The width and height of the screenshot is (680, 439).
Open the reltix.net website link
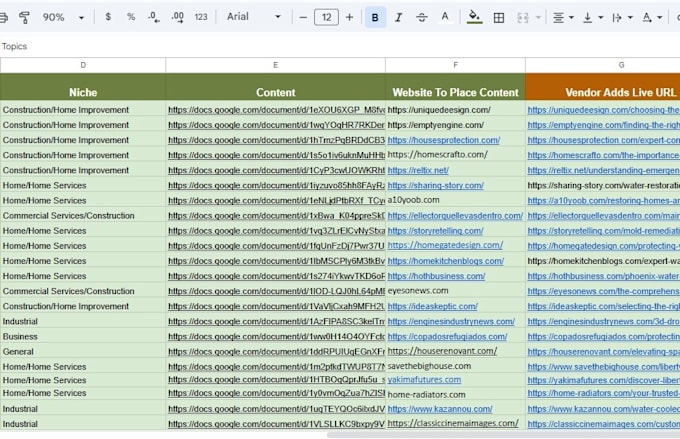point(418,170)
